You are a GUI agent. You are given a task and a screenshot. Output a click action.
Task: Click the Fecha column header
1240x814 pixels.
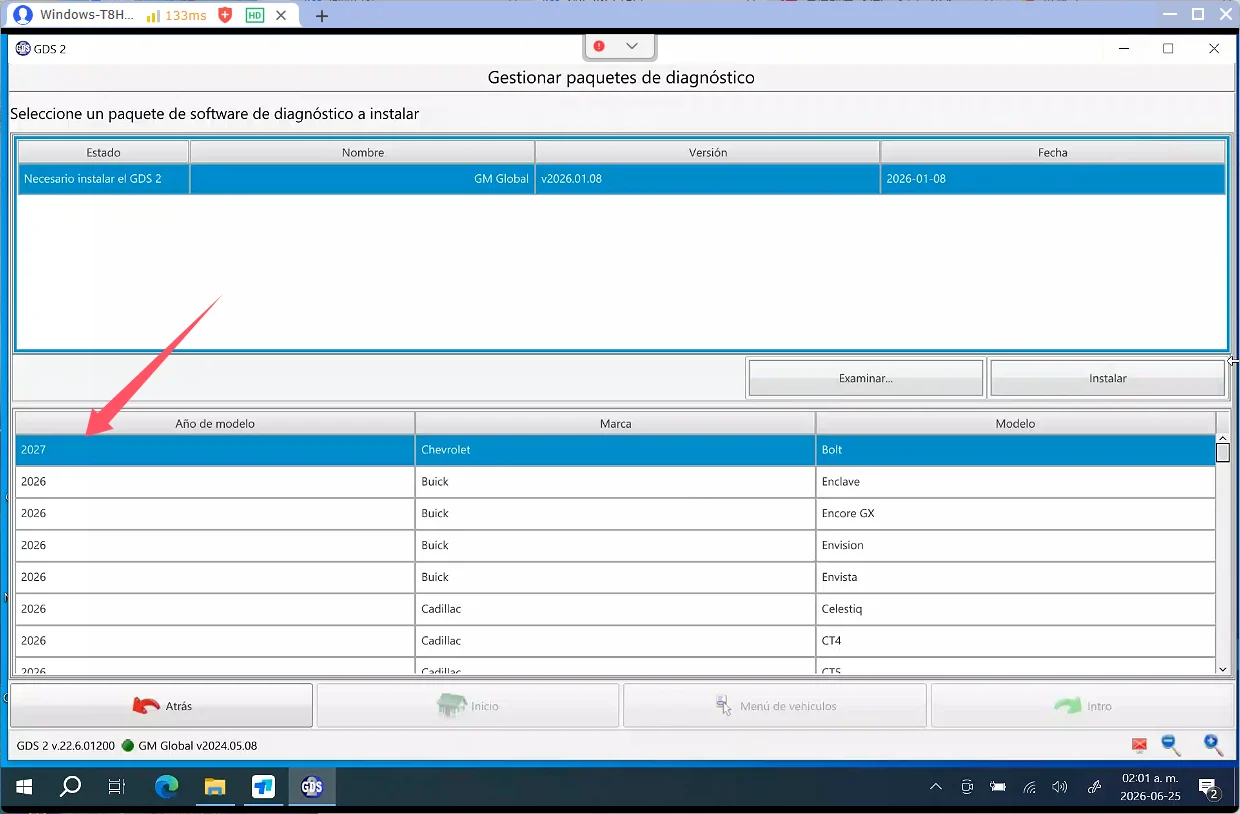coord(1052,152)
